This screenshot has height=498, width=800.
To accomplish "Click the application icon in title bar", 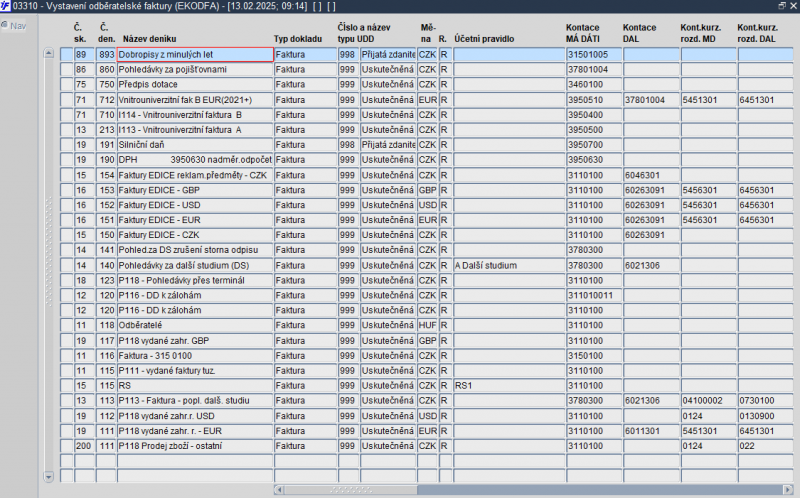I will point(5,6).
